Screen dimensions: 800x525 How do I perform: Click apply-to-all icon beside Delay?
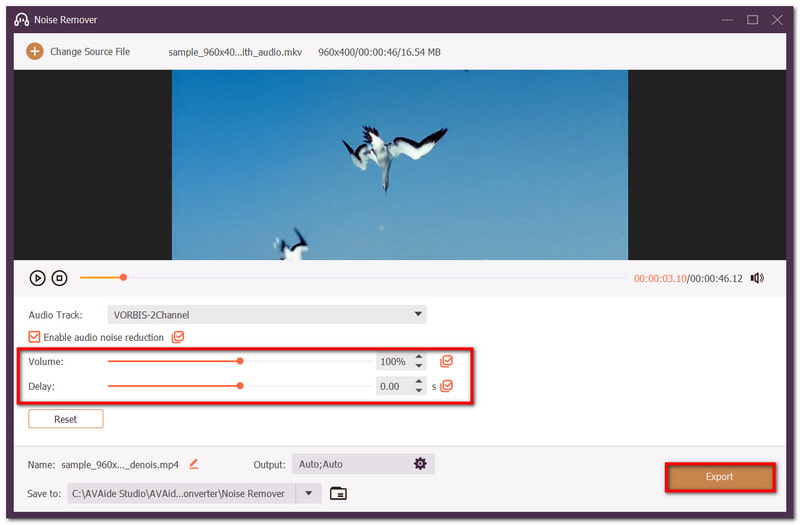[446, 386]
